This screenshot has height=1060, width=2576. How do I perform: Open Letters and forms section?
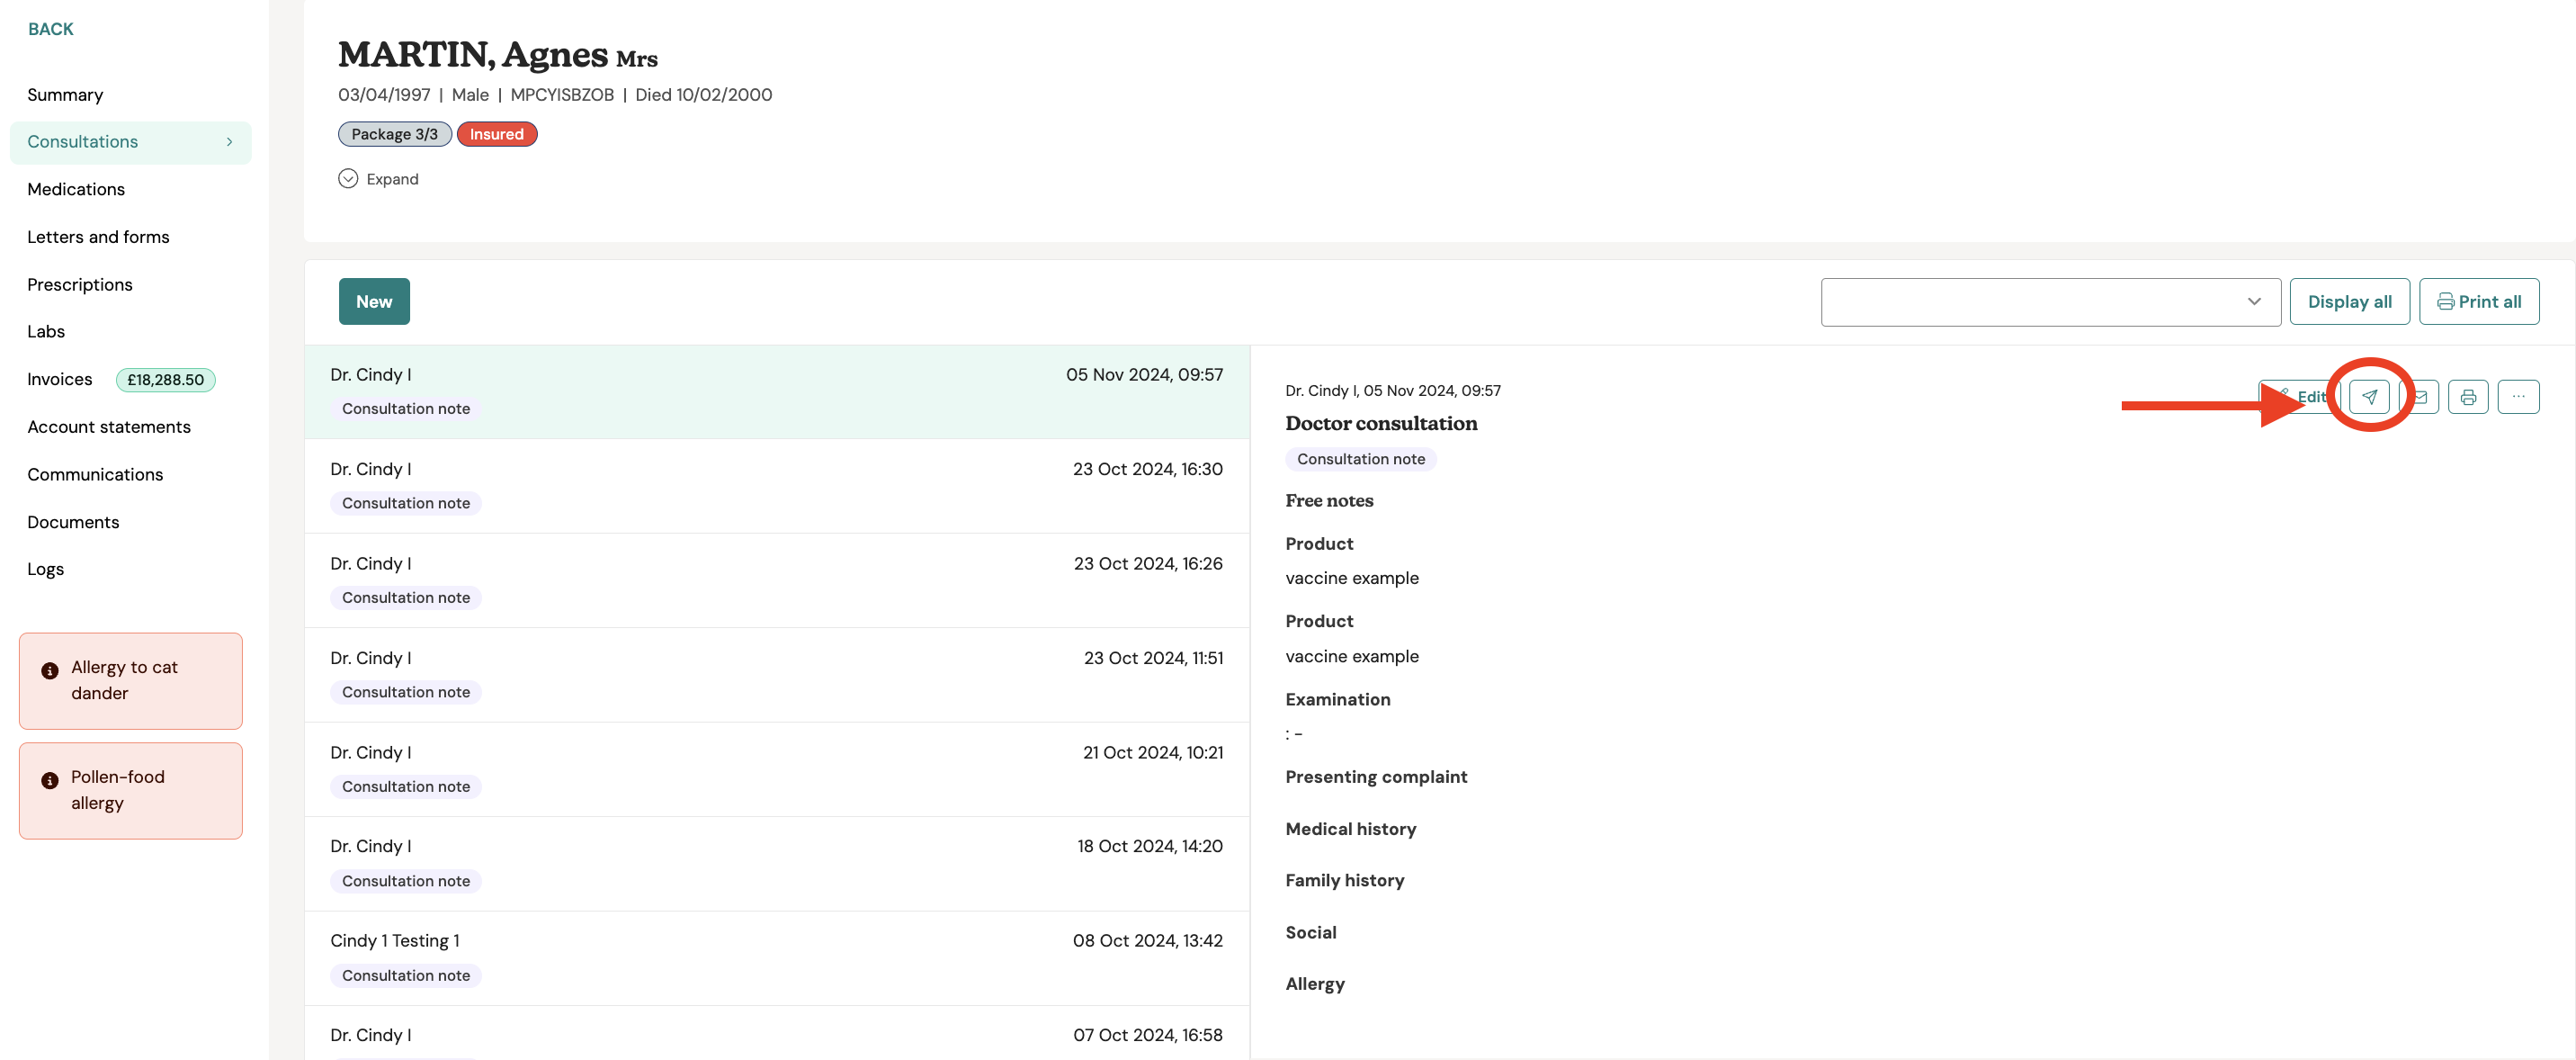pyautogui.click(x=98, y=237)
